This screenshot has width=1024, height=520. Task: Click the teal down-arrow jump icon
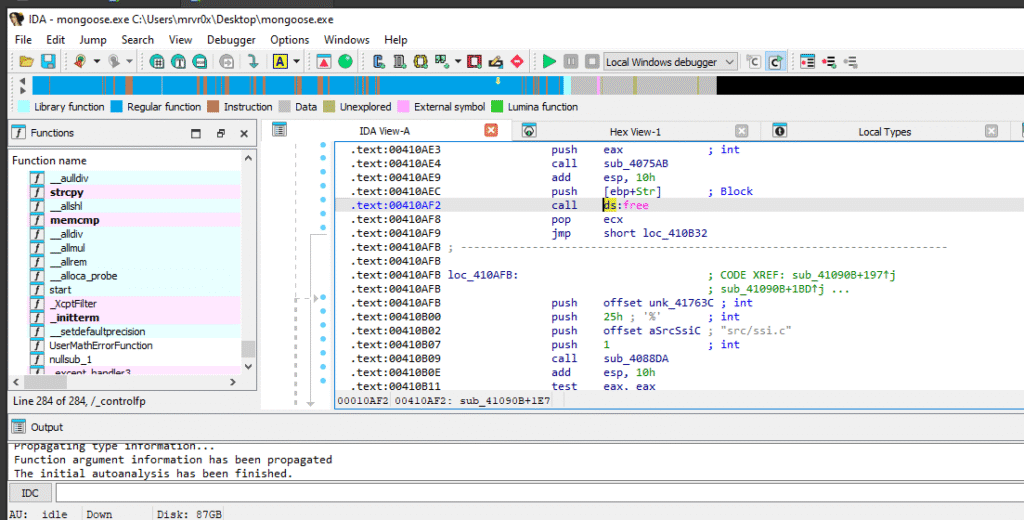point(253,61)
